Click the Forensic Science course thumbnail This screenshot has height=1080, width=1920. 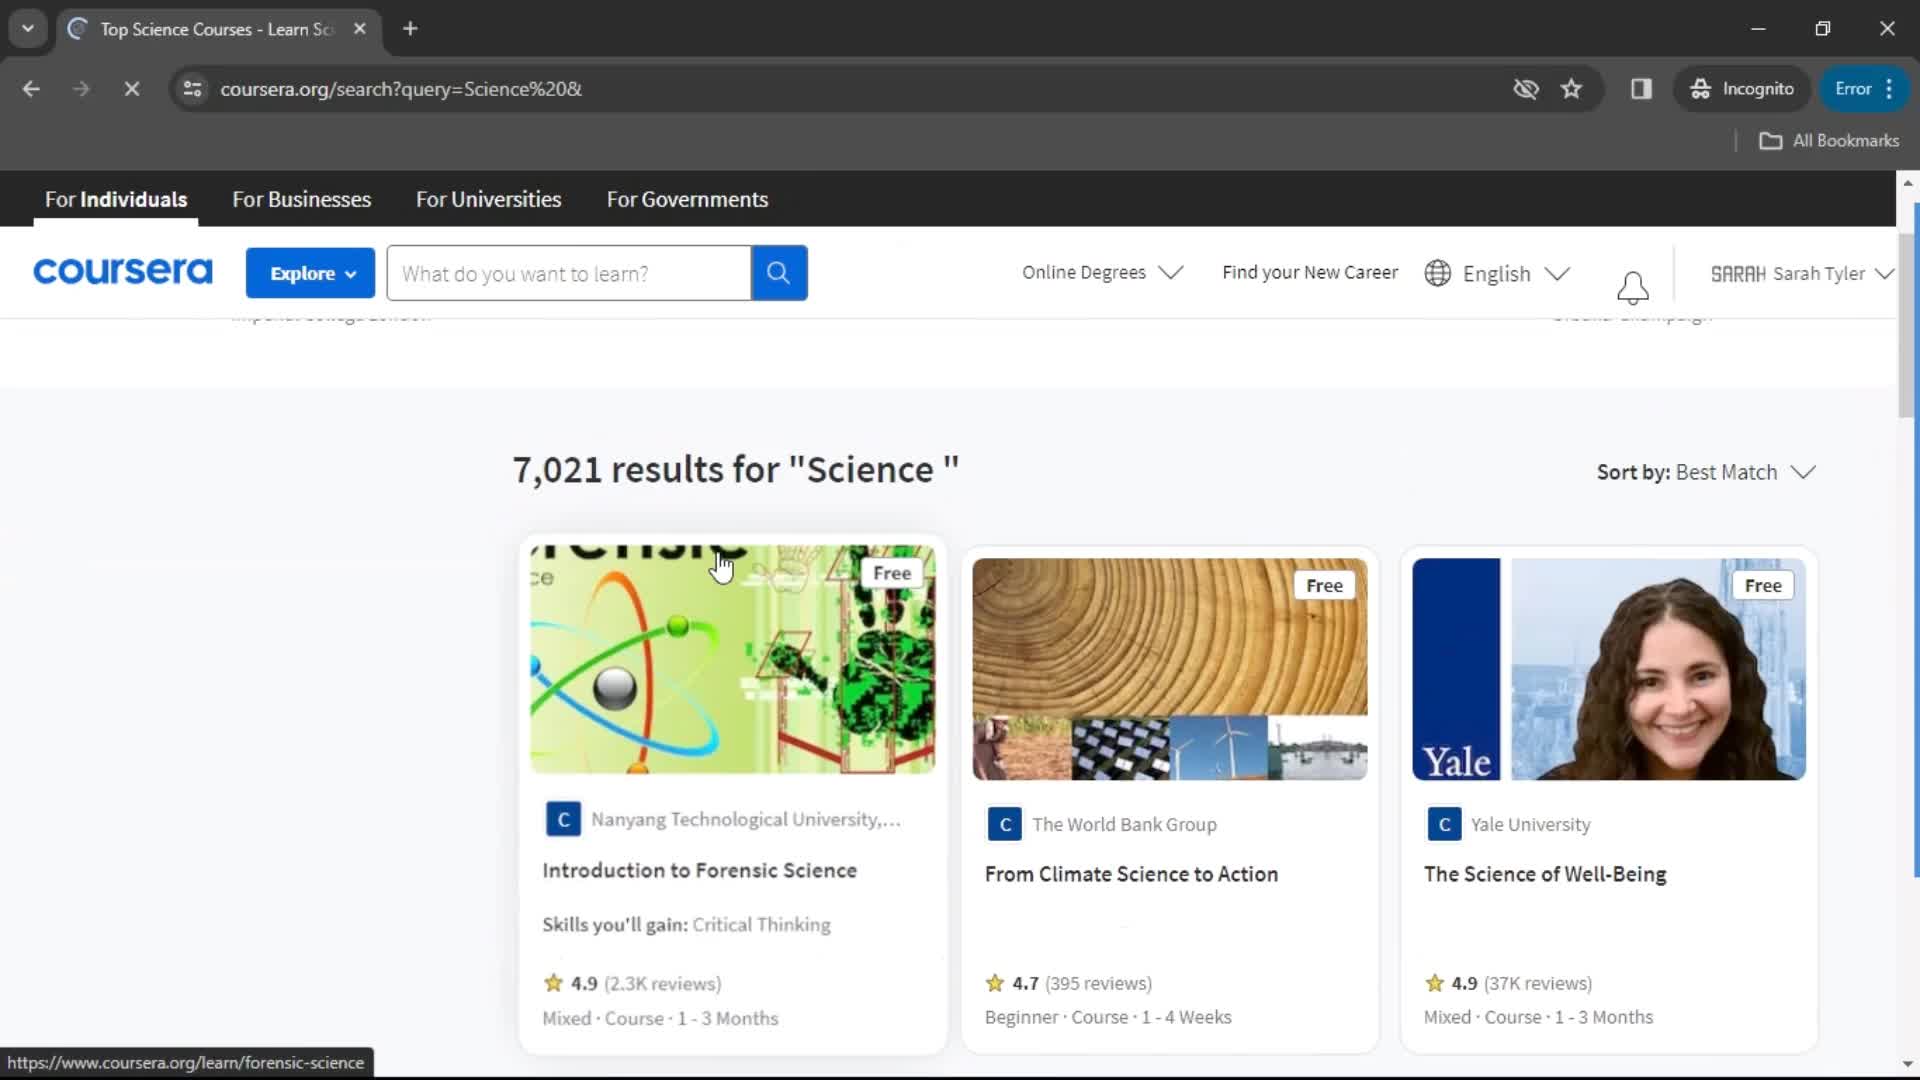(732, 660)
